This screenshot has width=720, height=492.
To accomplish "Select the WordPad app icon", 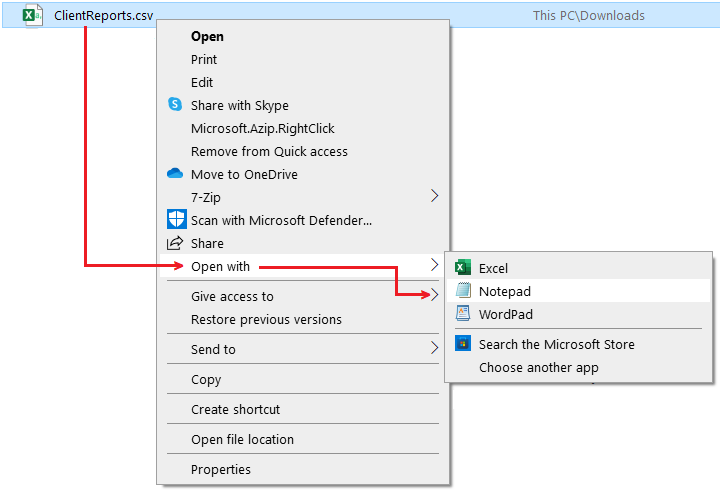I will (x=463, y=313).
